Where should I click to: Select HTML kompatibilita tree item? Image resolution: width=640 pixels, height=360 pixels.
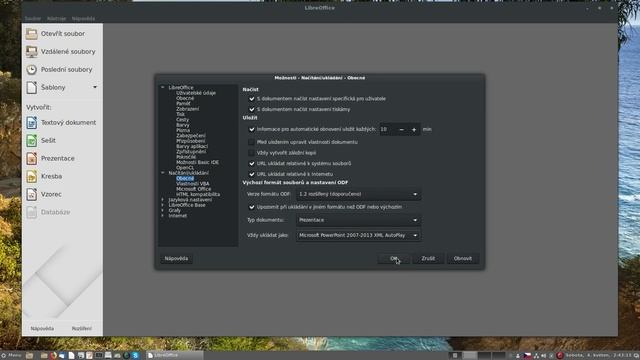(x=198, y=194)
